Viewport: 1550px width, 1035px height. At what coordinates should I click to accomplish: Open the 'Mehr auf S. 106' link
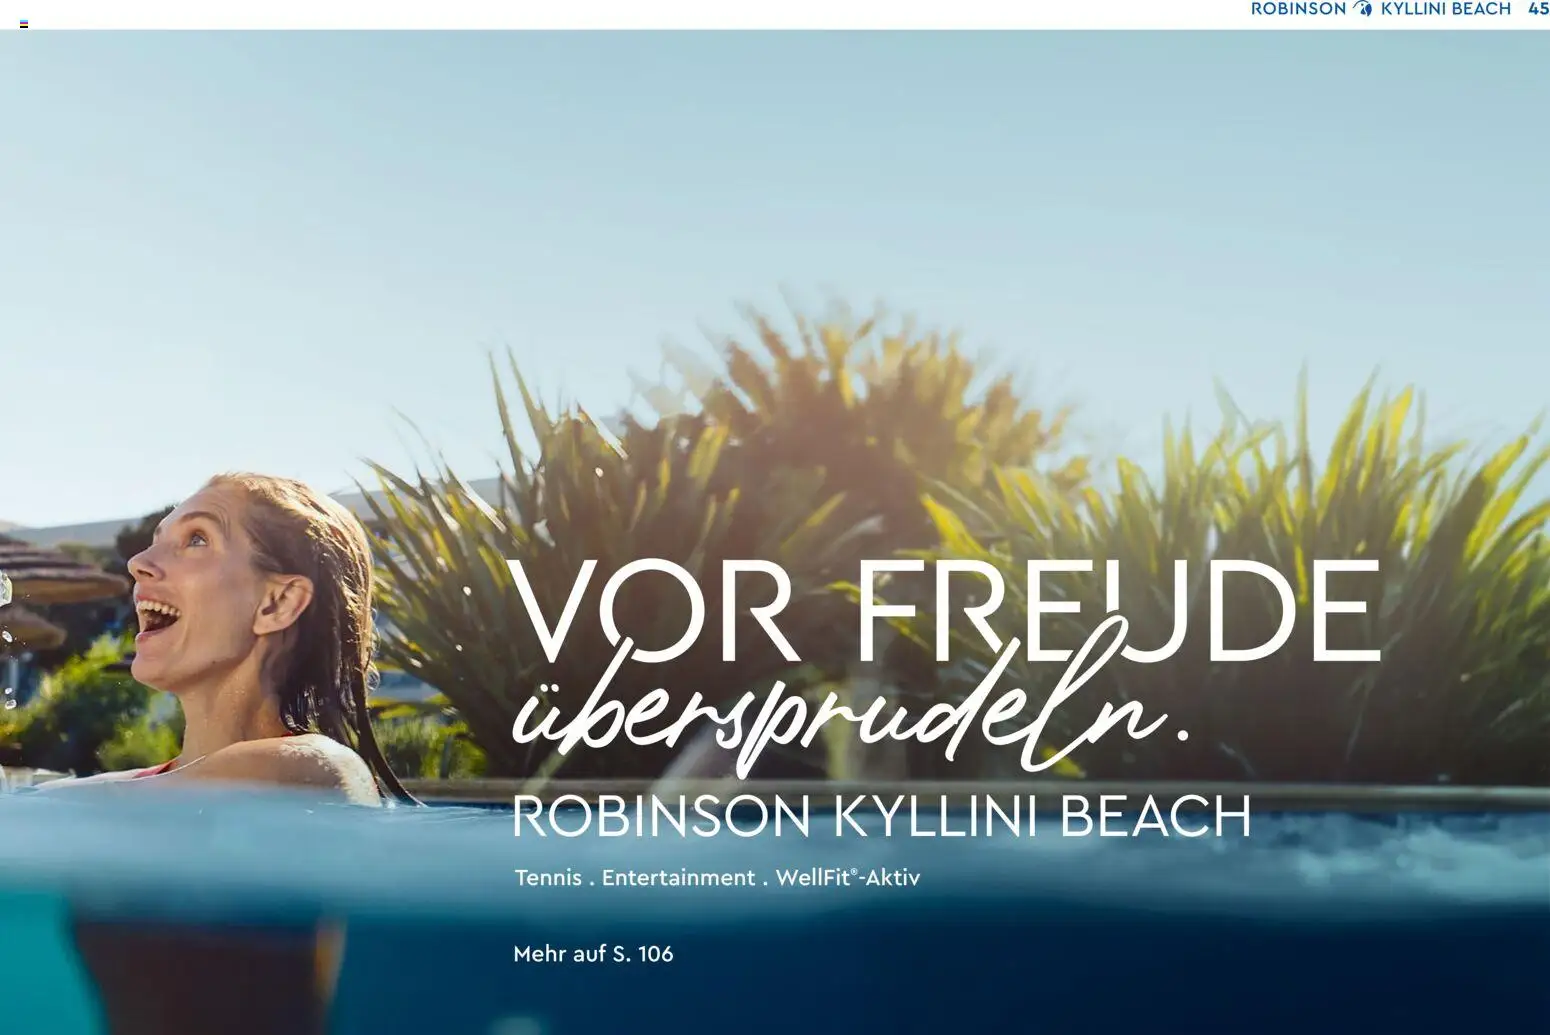point(593,954)
